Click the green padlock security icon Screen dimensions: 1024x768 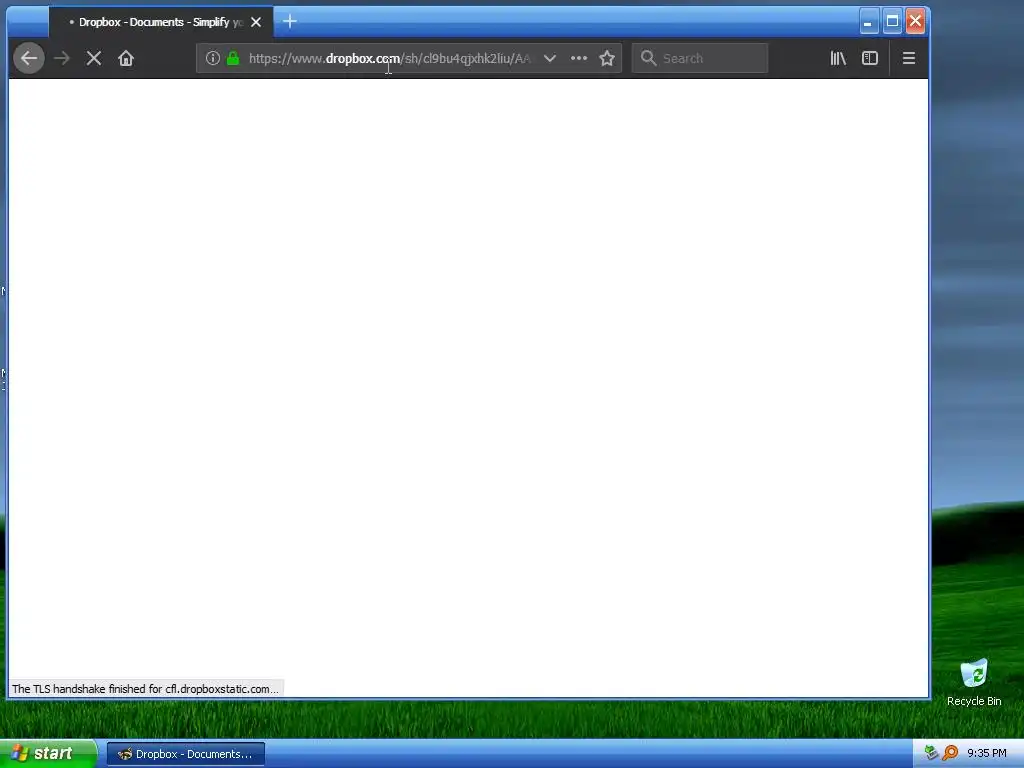tap(233, 58)
